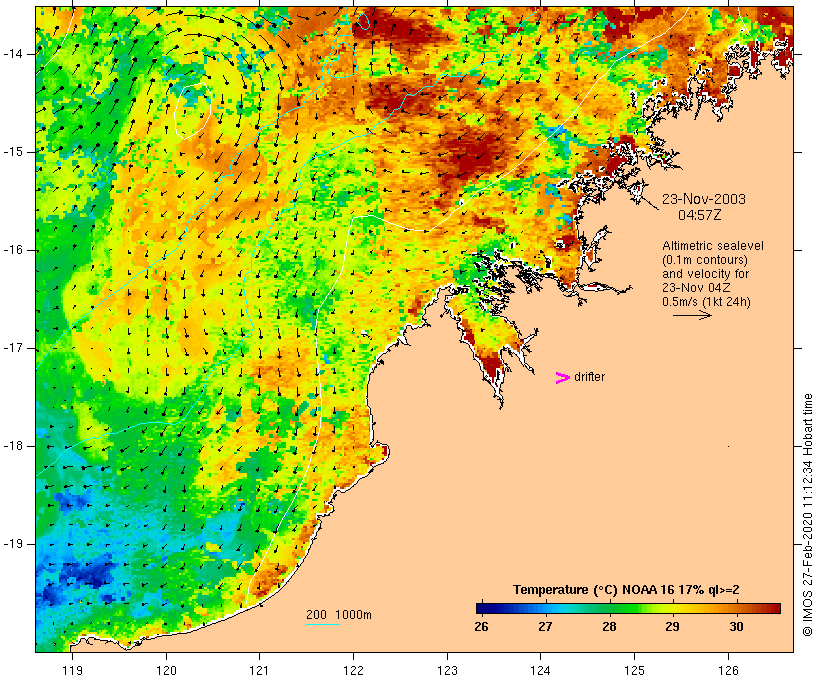Click longitude axis label 119
Image resolution: width=820 pixels, height=680 pixels.
(72, 670)
